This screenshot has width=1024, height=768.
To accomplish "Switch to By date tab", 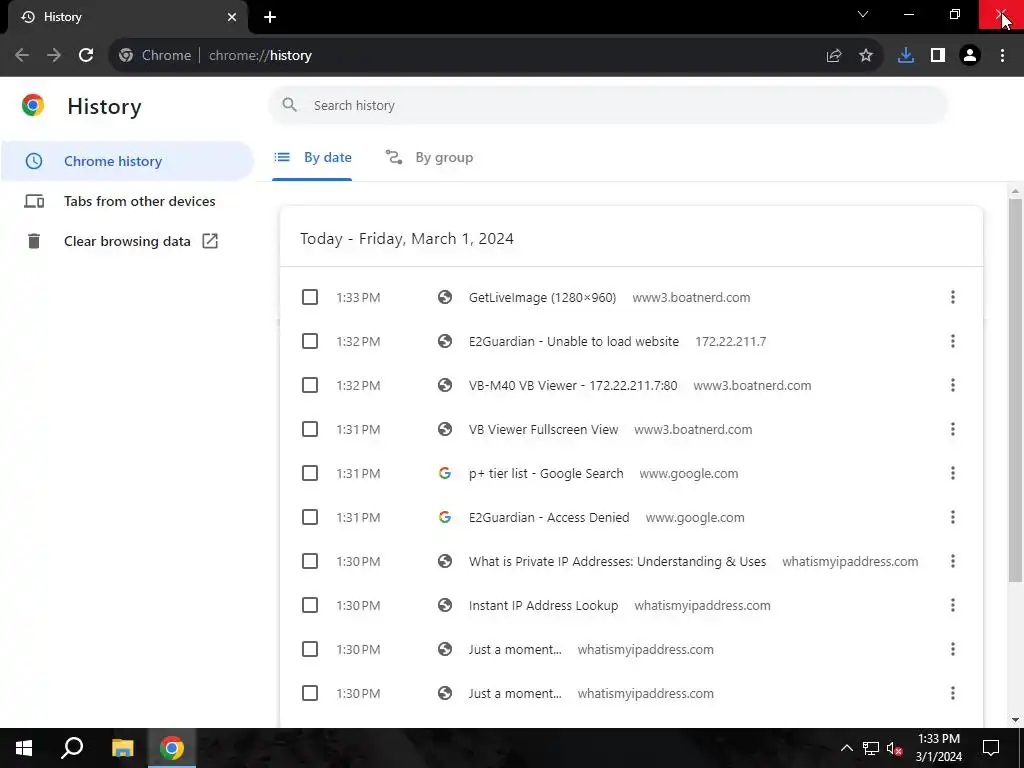I will click(x=312, y=157).
